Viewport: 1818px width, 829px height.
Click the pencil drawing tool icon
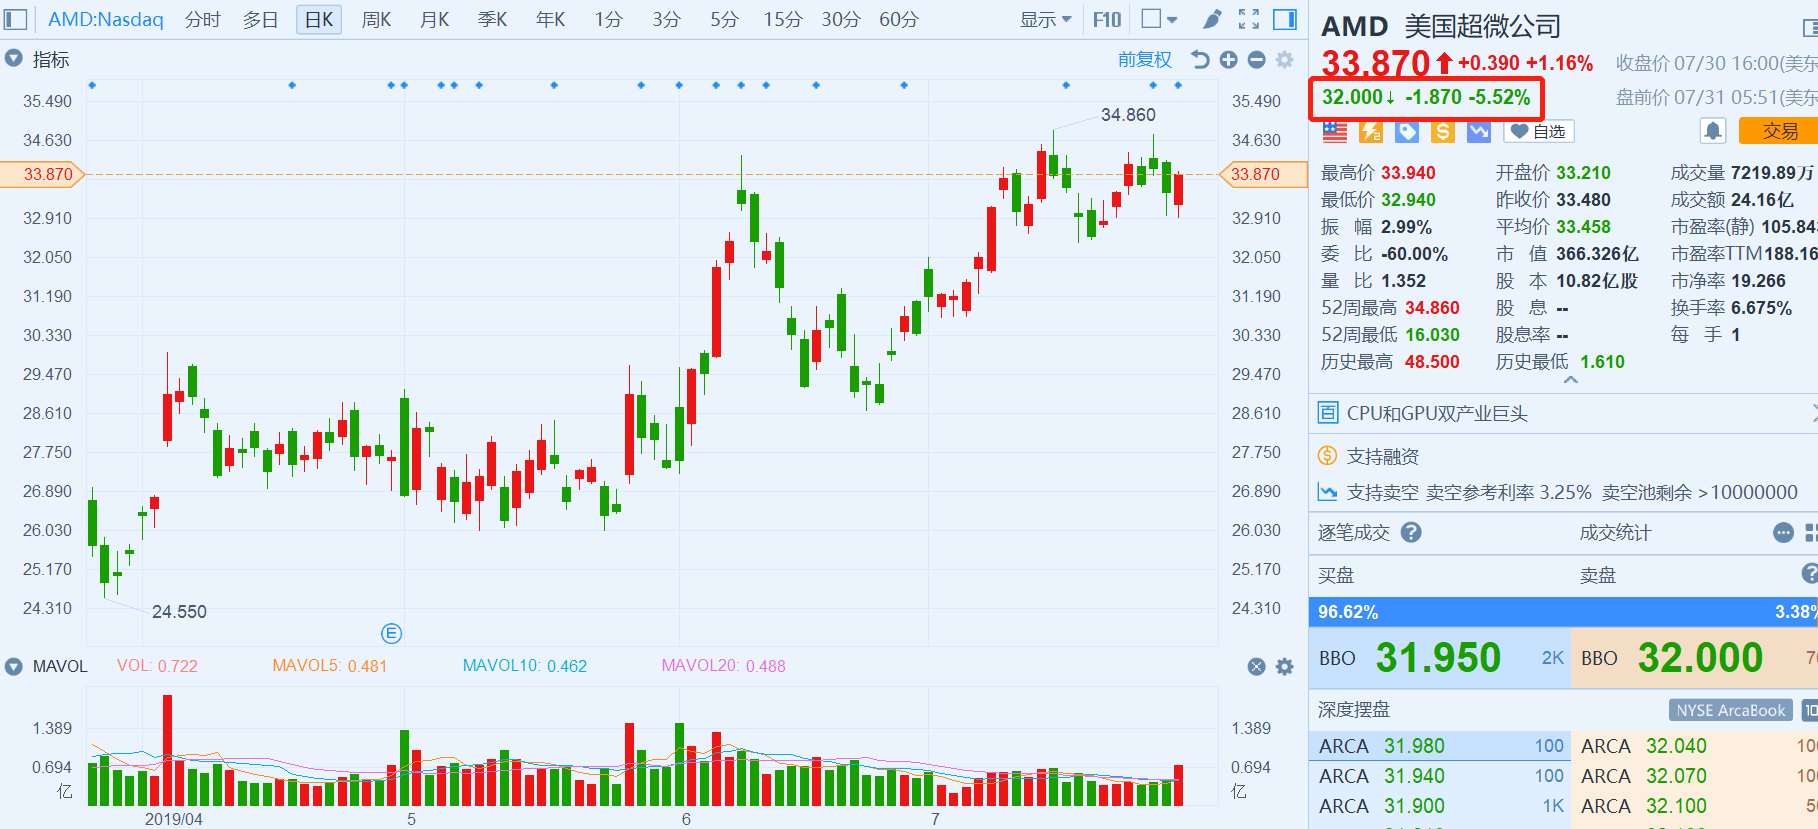pyautogui.click(x=1212, y=19)
